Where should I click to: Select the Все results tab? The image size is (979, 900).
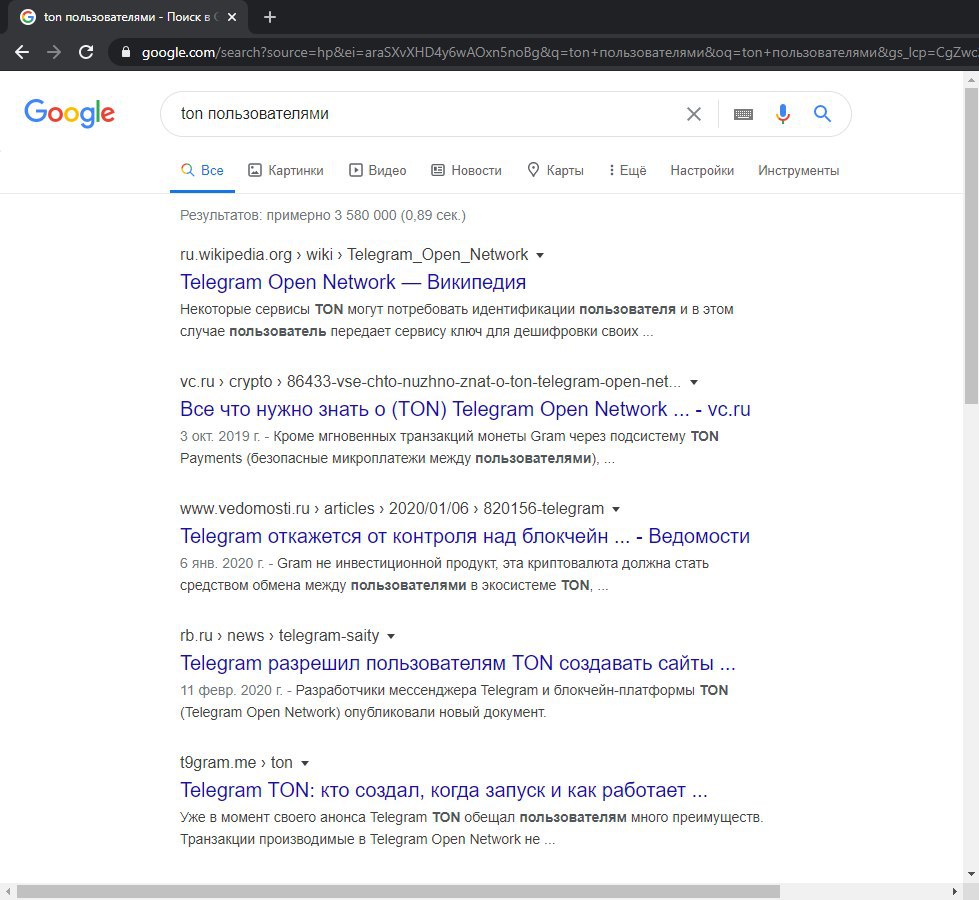click(x=202, y=171)
